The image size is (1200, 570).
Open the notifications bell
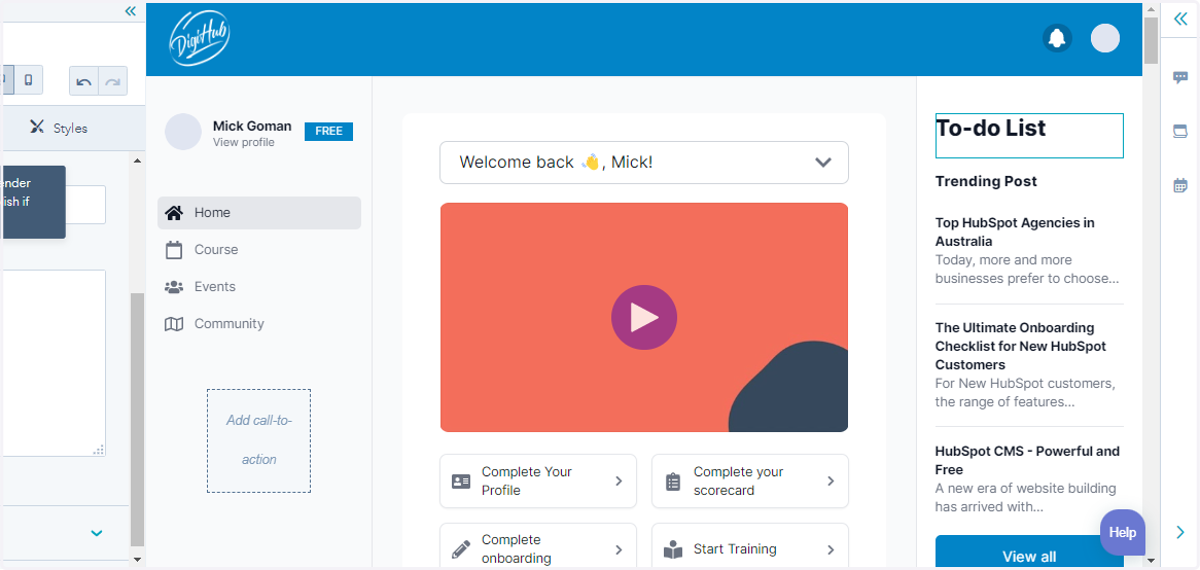1056,38
